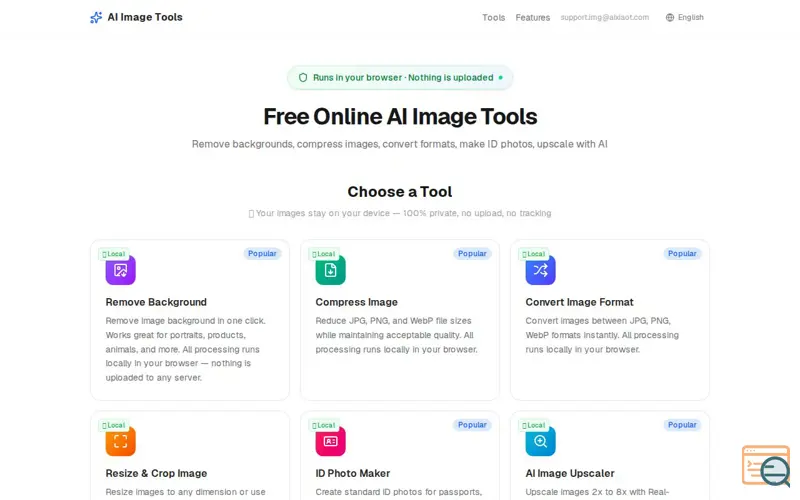Click the floating terminal search widget icon

click(766, 466)
